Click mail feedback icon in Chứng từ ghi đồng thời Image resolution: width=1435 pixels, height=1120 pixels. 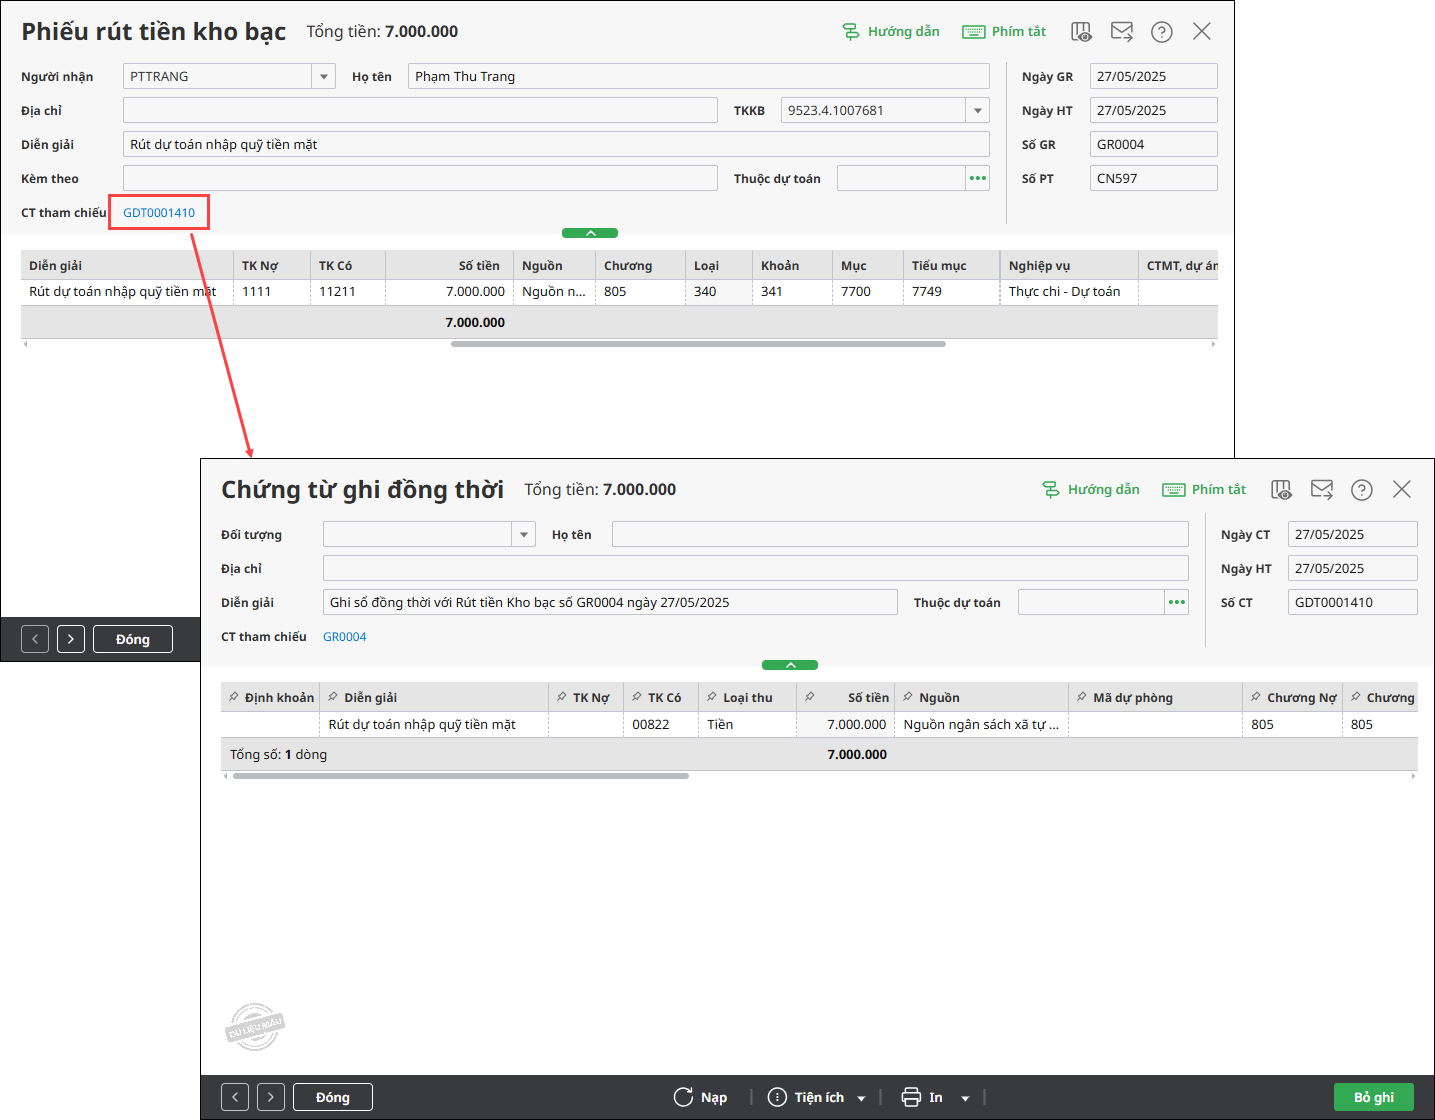click(1322, 490)
